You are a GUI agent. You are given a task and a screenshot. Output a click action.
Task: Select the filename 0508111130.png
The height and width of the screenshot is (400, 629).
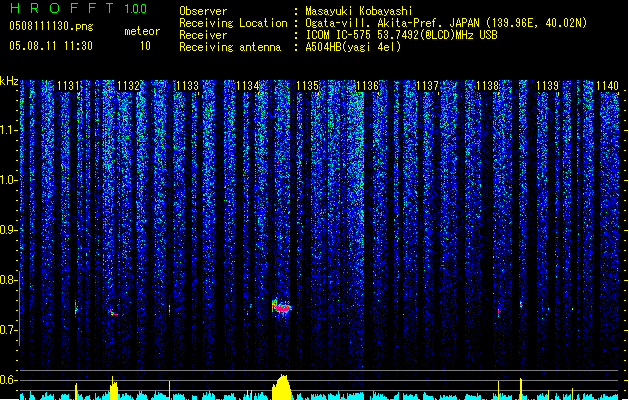point(51,27)
